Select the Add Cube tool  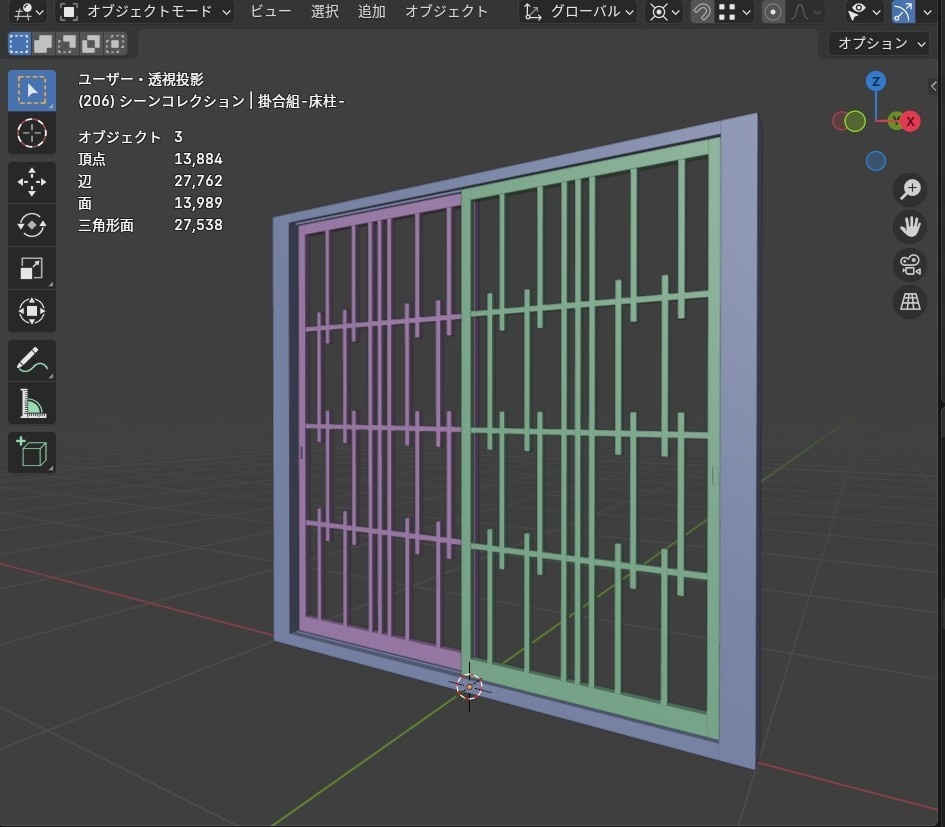click(32, 452)
